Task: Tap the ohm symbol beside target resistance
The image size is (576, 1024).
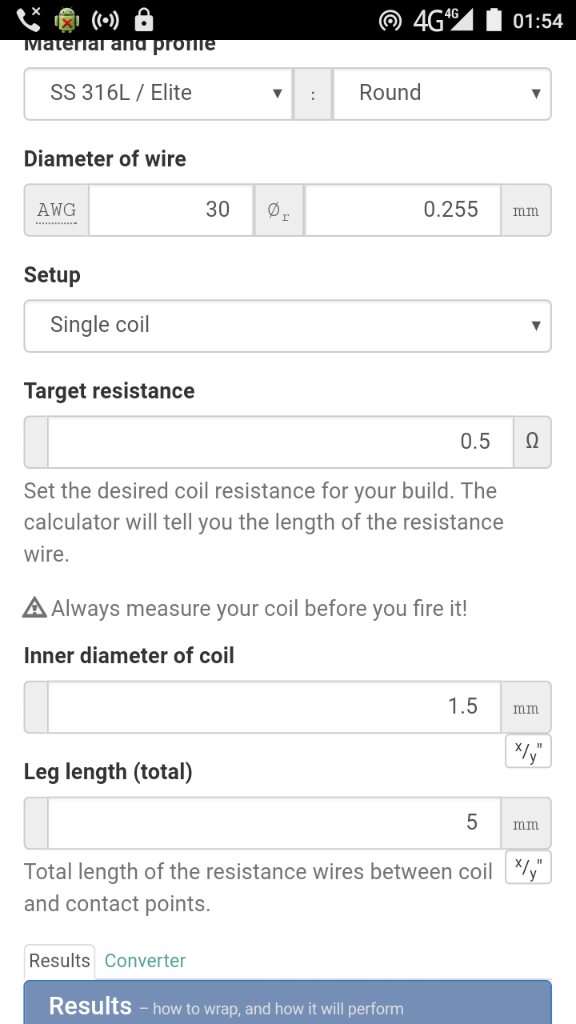Action: (532, 442)
